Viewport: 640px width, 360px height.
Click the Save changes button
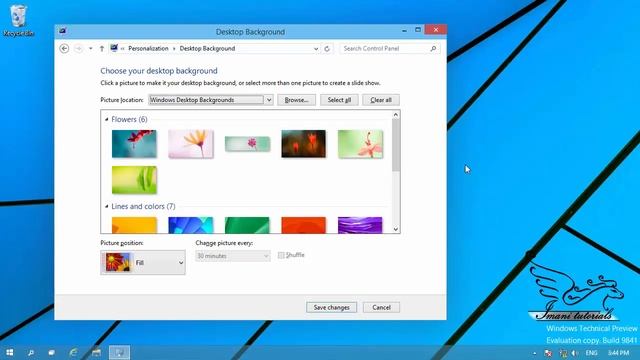click(331, 307)
